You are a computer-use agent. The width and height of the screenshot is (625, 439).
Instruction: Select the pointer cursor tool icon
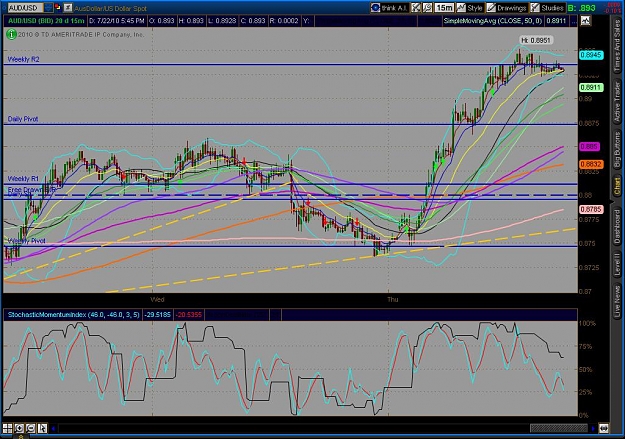click(42, 428)
